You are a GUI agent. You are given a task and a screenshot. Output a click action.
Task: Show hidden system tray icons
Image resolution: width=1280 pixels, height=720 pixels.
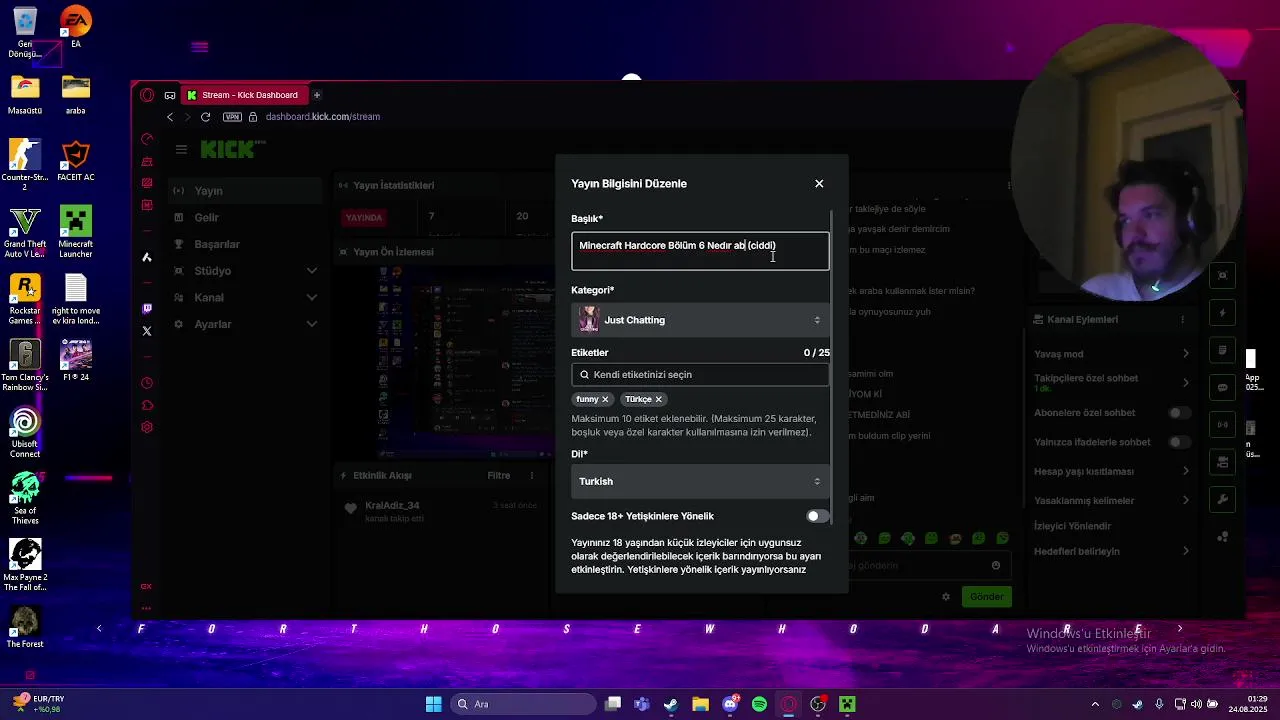(x=1095, y=704)
